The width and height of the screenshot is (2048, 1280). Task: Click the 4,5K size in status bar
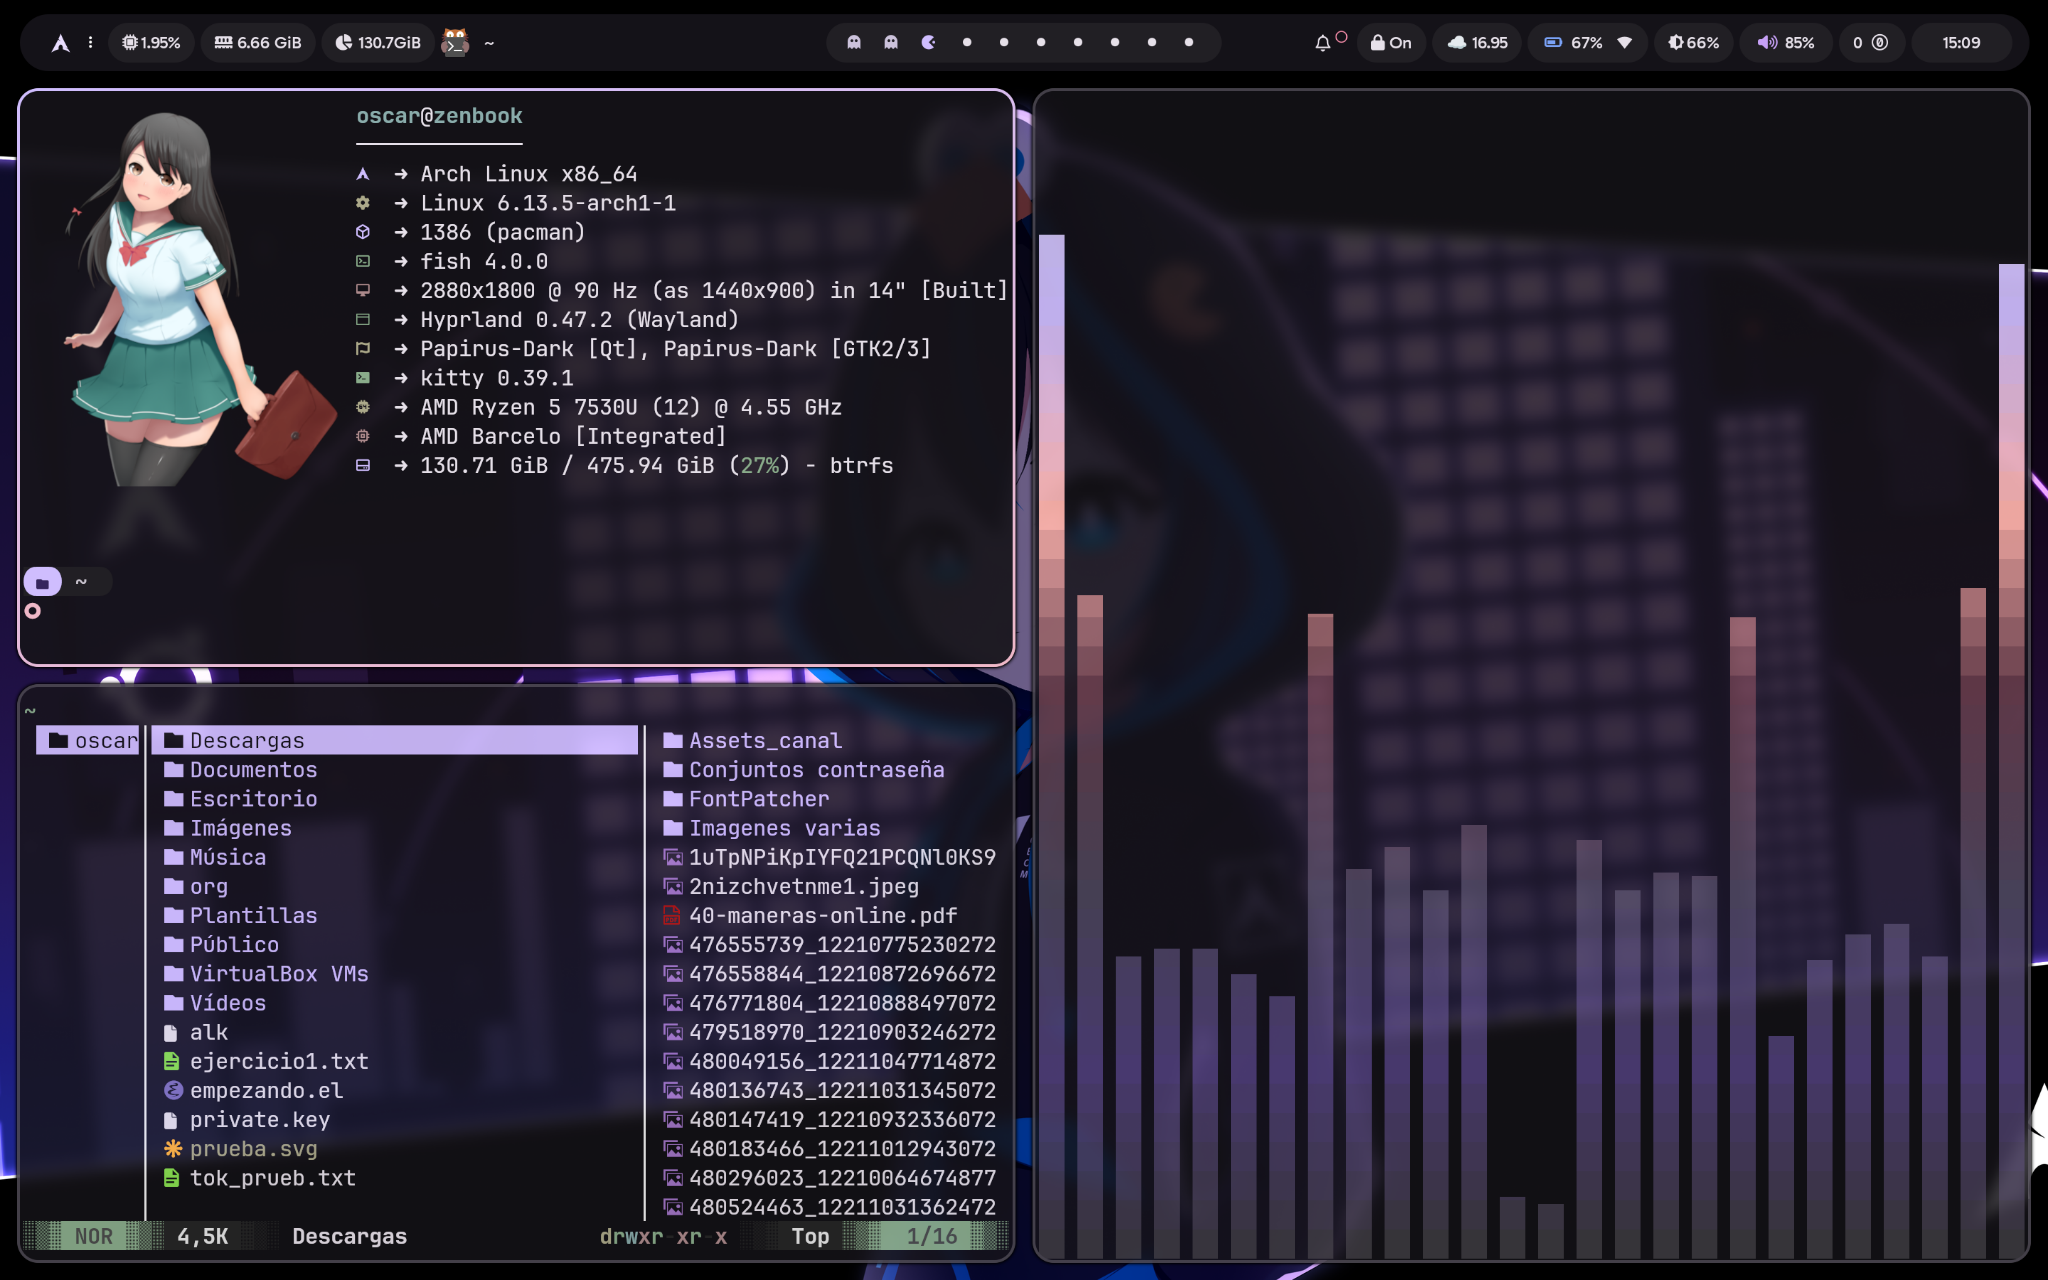coord(203,1236)
